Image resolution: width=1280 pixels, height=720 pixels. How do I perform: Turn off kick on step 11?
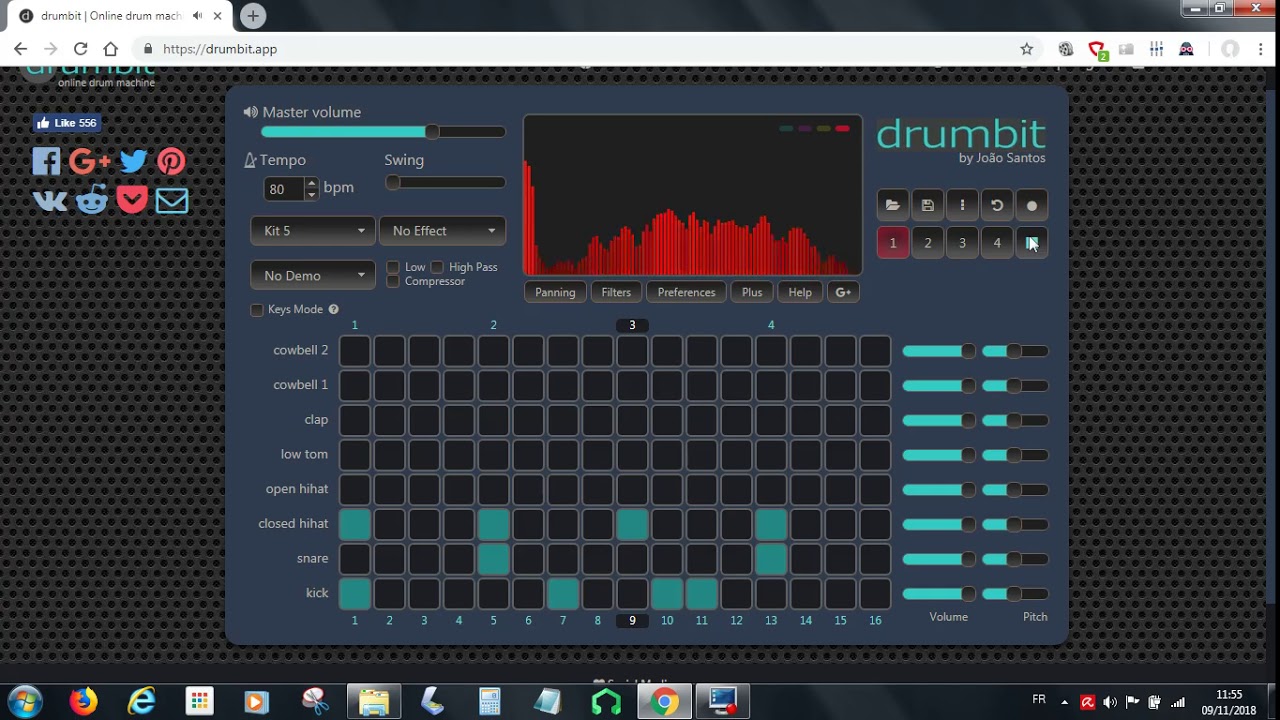(x=702, y=594)
